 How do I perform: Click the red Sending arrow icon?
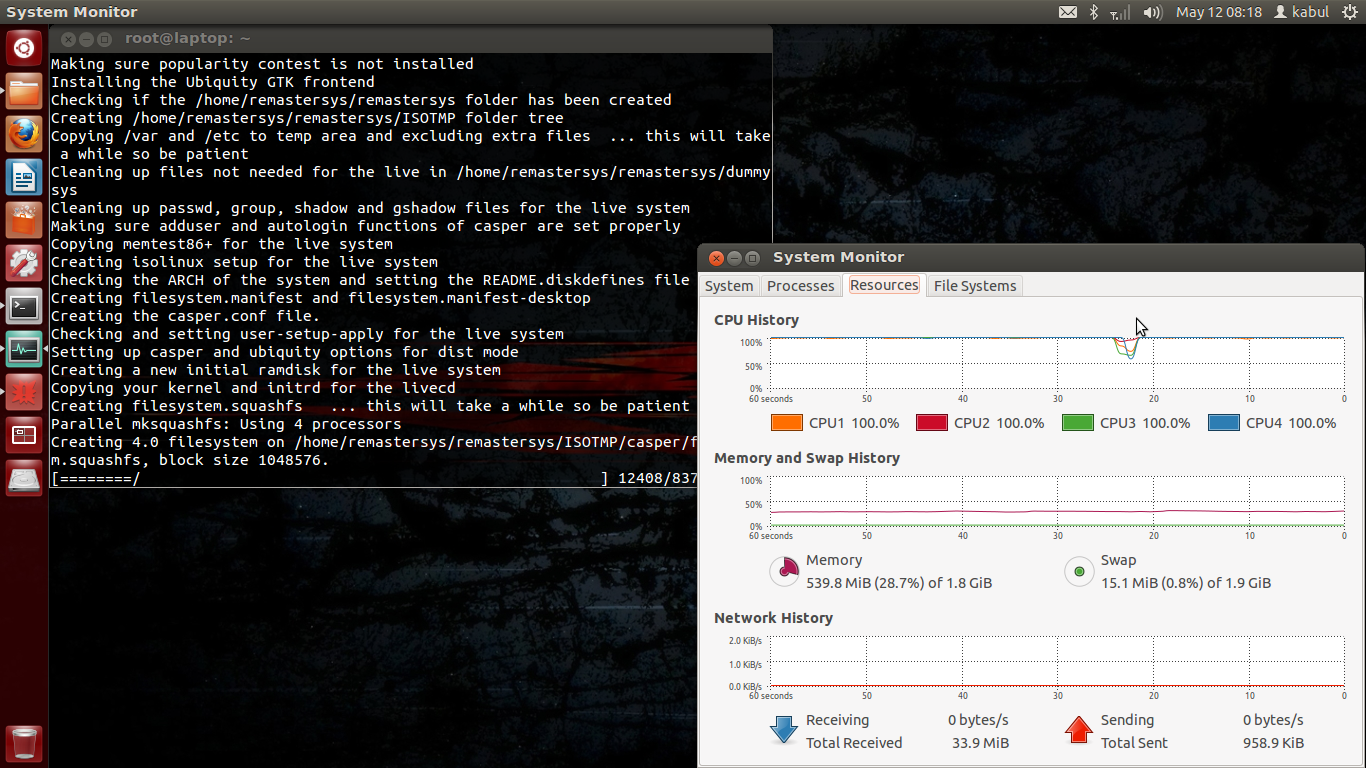coord(1079,730)
